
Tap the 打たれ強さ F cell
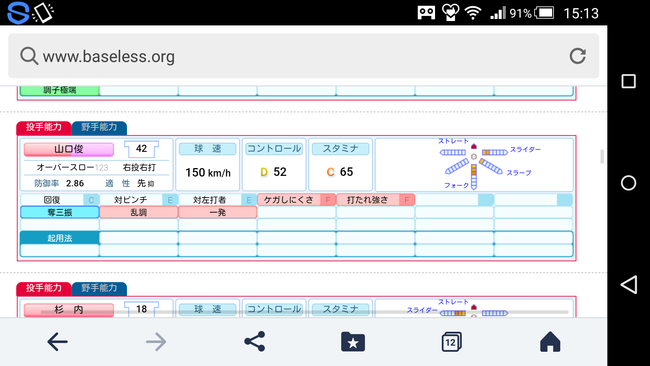[x=376, y=200]
